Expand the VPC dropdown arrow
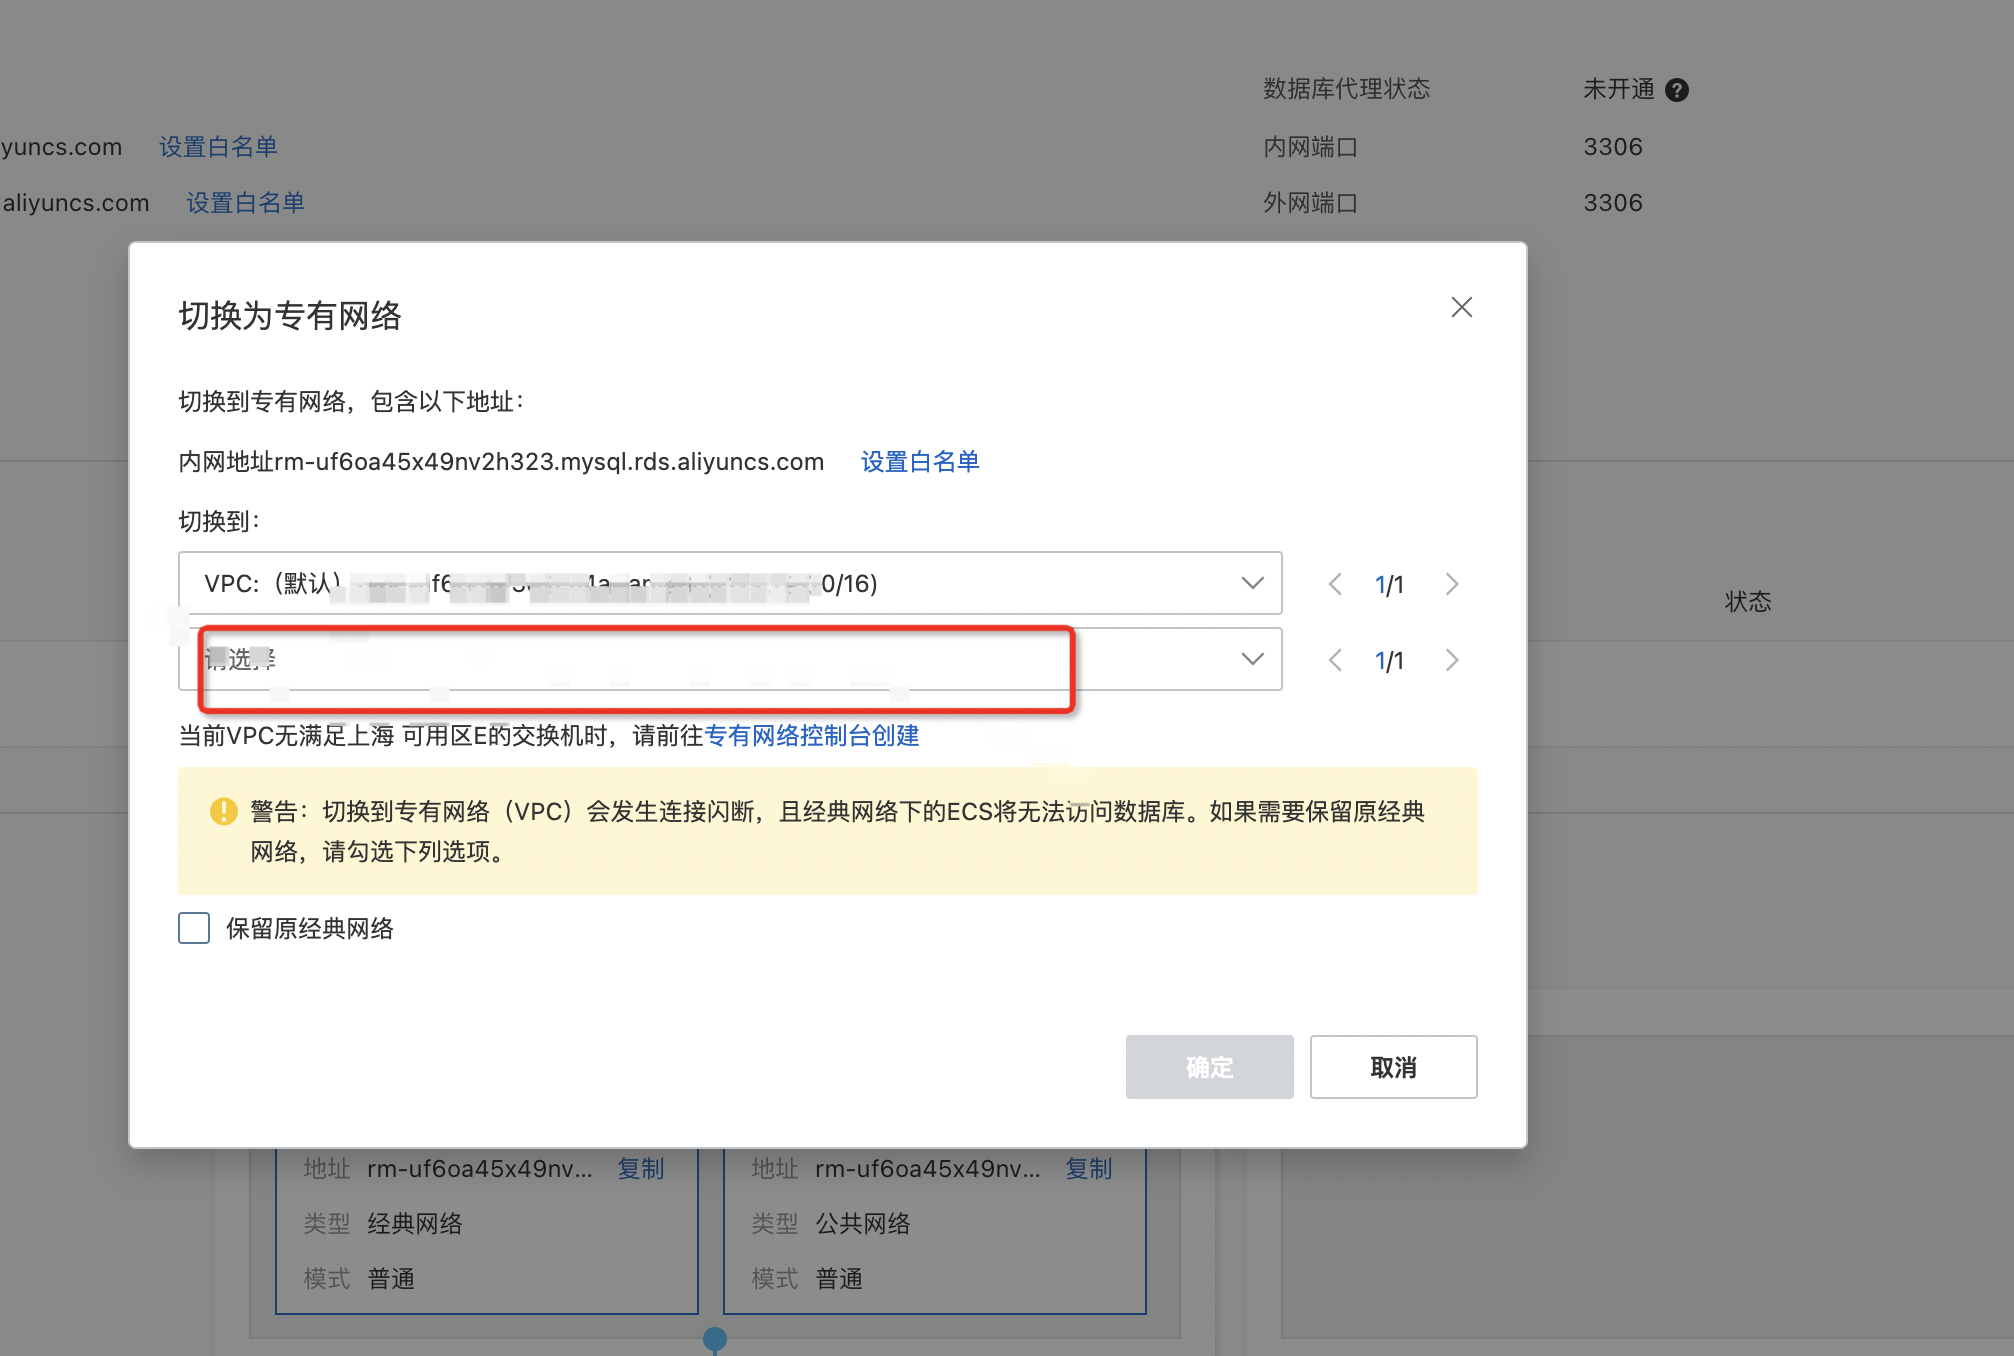Image resolution: width=2014 pixels, height=1356 pixels. (1252, 583)
